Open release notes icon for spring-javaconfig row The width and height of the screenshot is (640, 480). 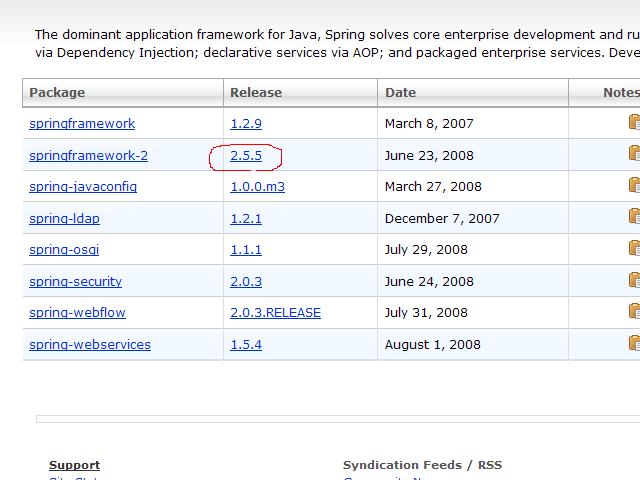click(635, 185)
